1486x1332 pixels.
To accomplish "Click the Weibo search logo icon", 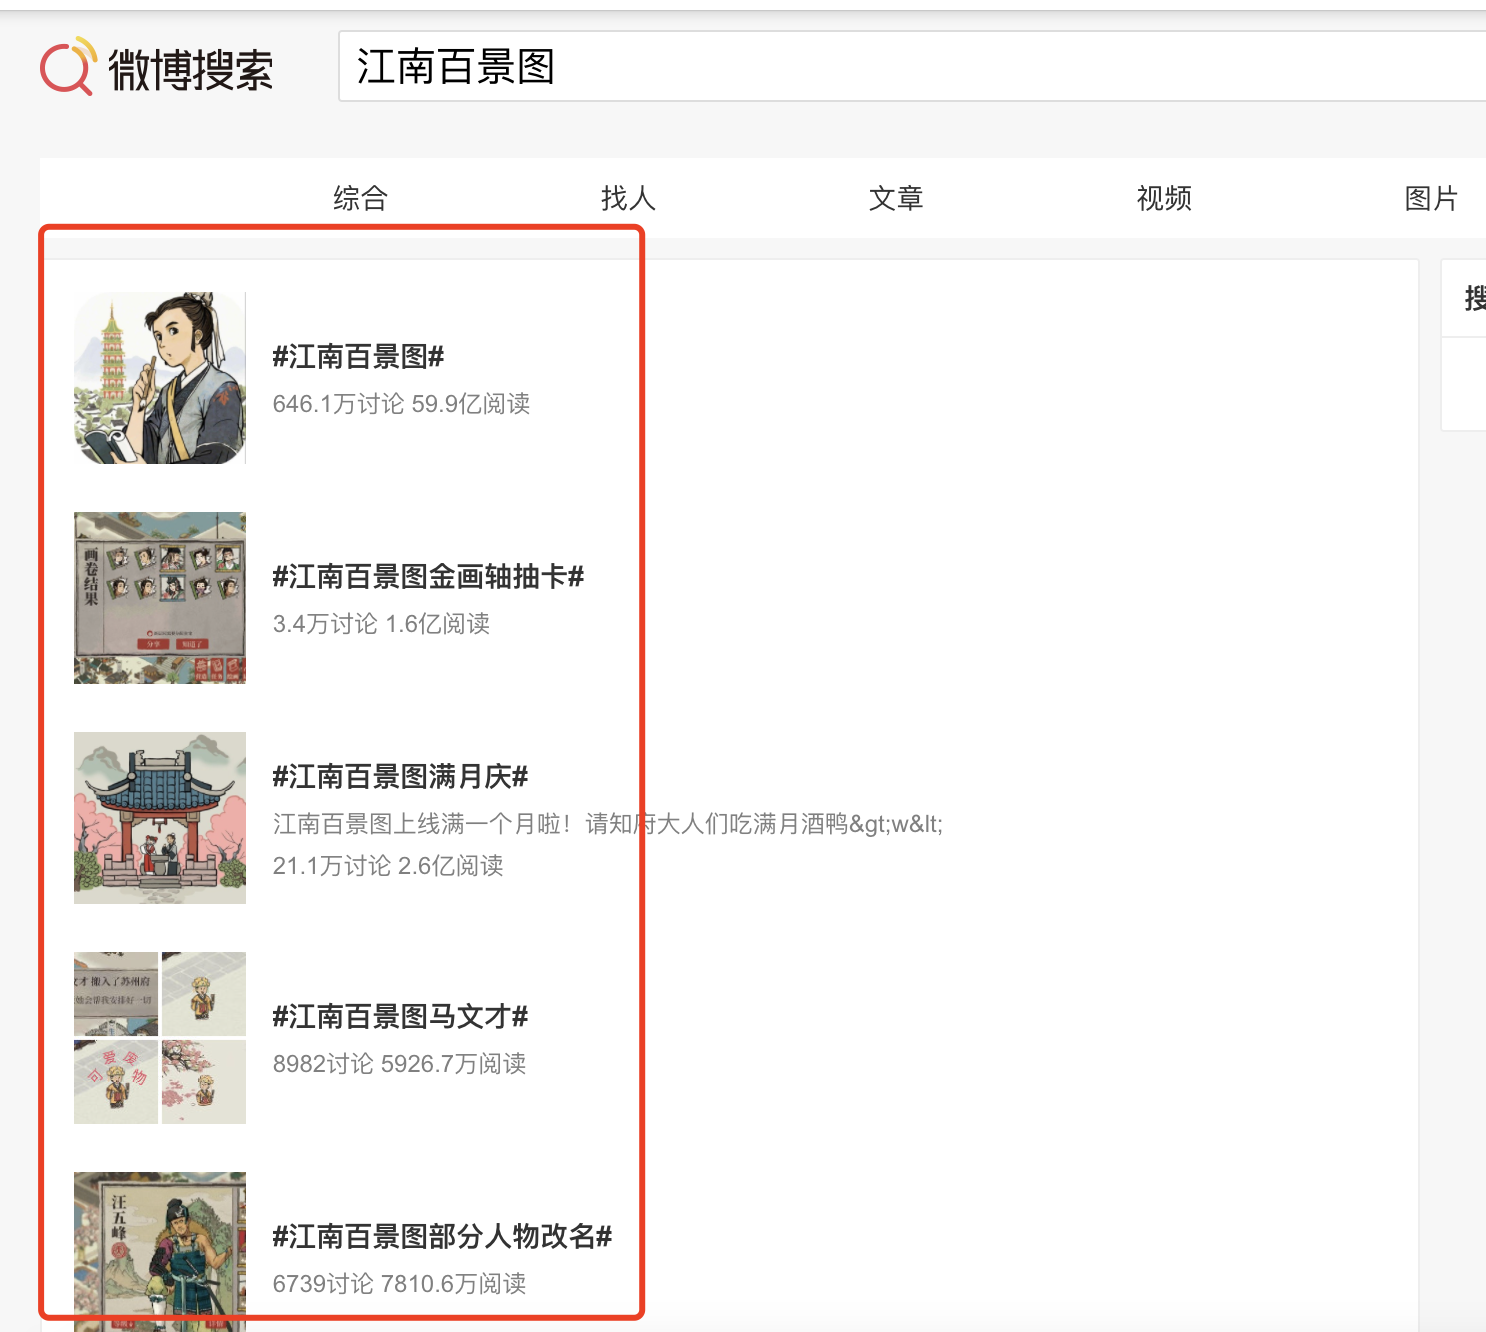I will 68,66.
